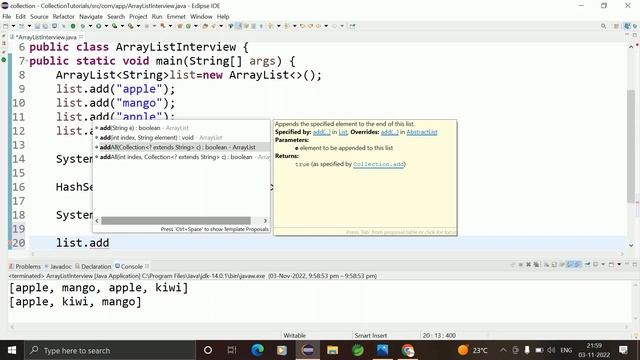Click the Open Type toolbar icon
This screenshot has height=360, width=640.
click(205, 26)
